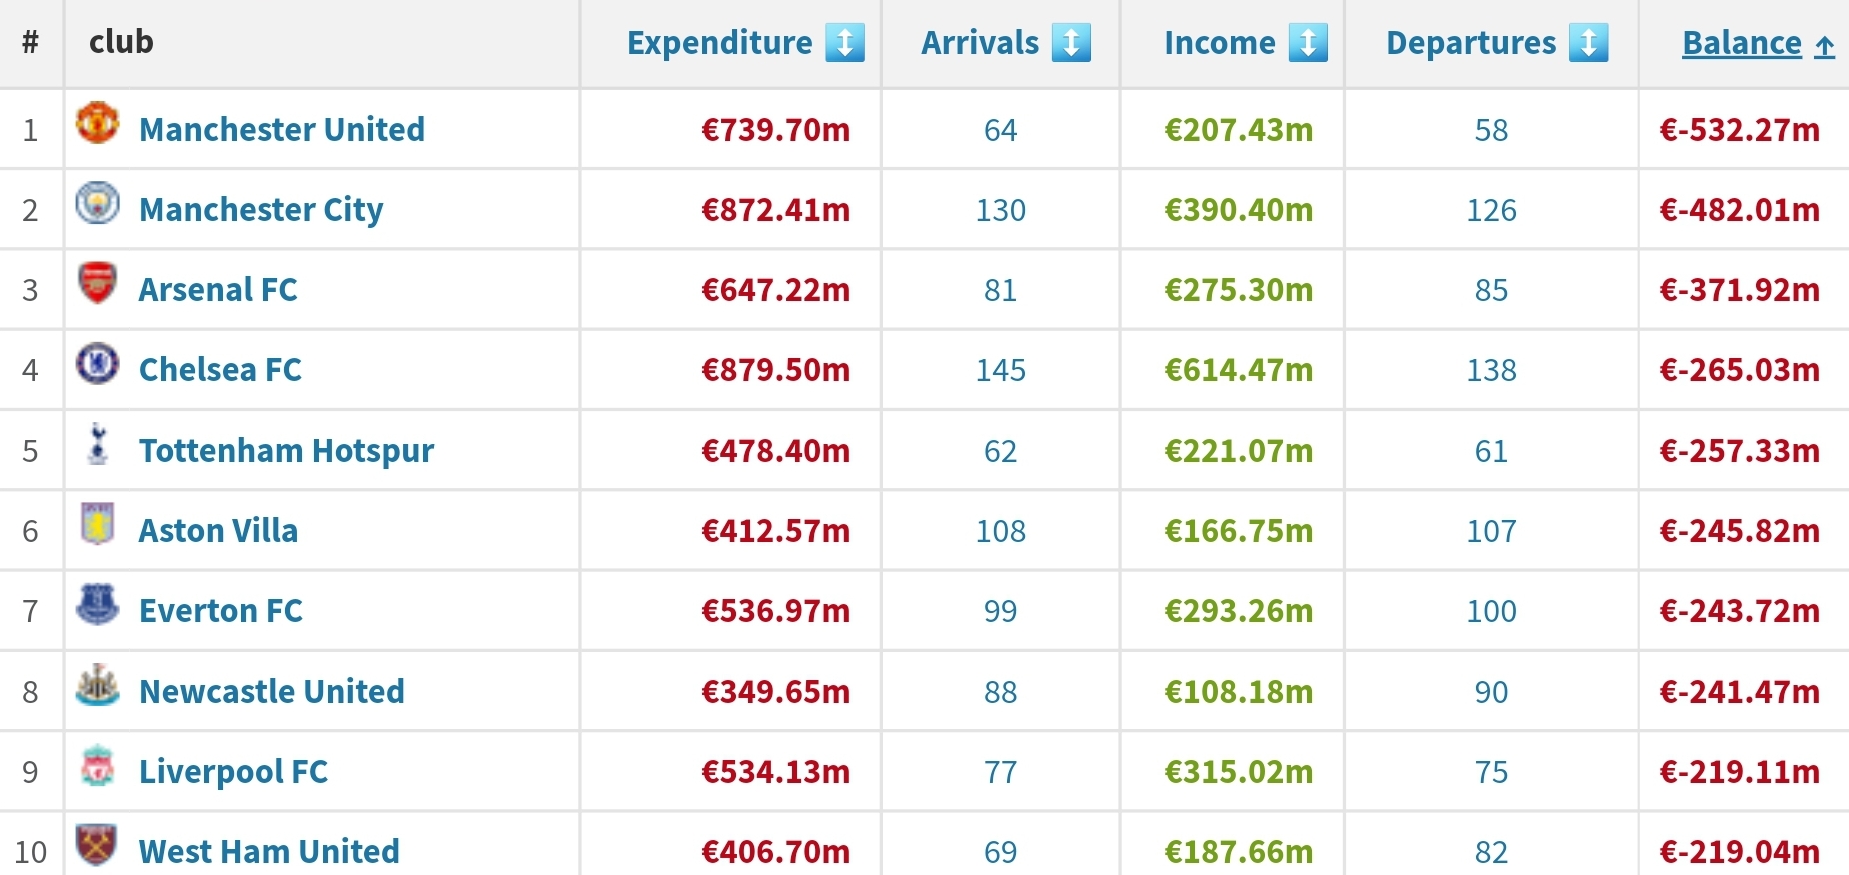Click the Manchester City club crest
This screenshot has width=1849, height=875.
(97, 203)
